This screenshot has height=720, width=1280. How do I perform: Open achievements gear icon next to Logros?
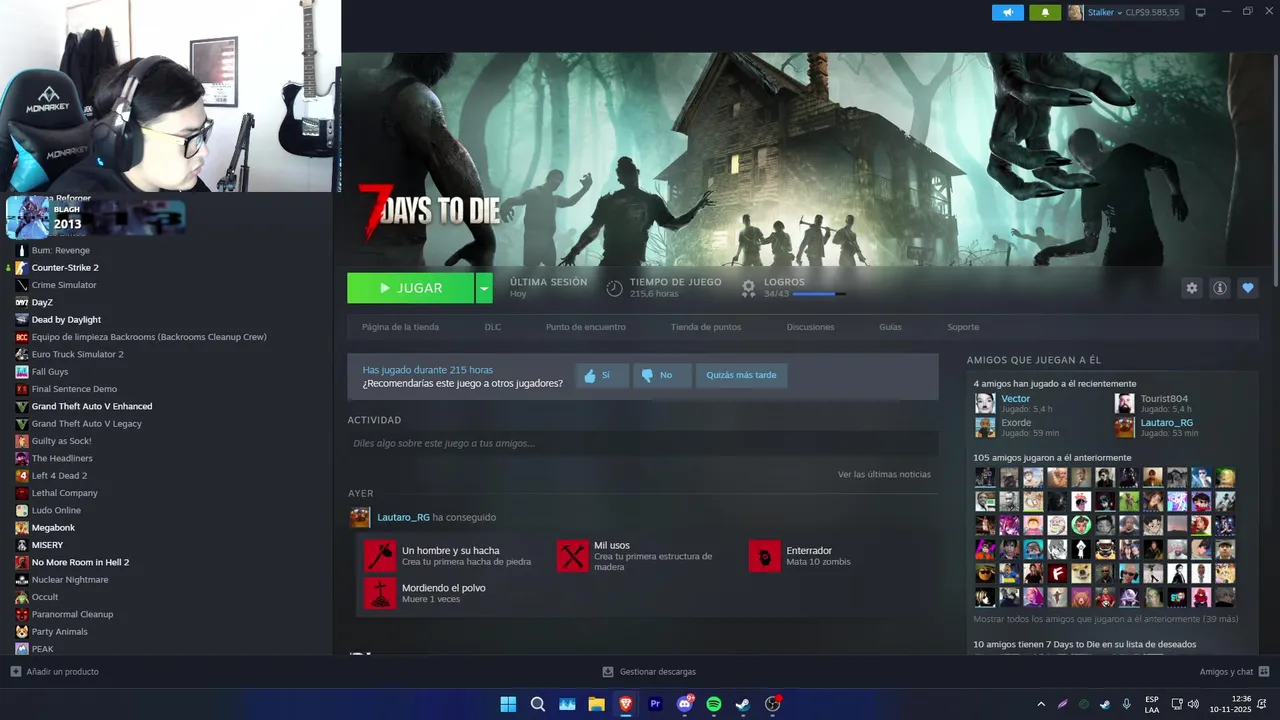click(748, 288)
